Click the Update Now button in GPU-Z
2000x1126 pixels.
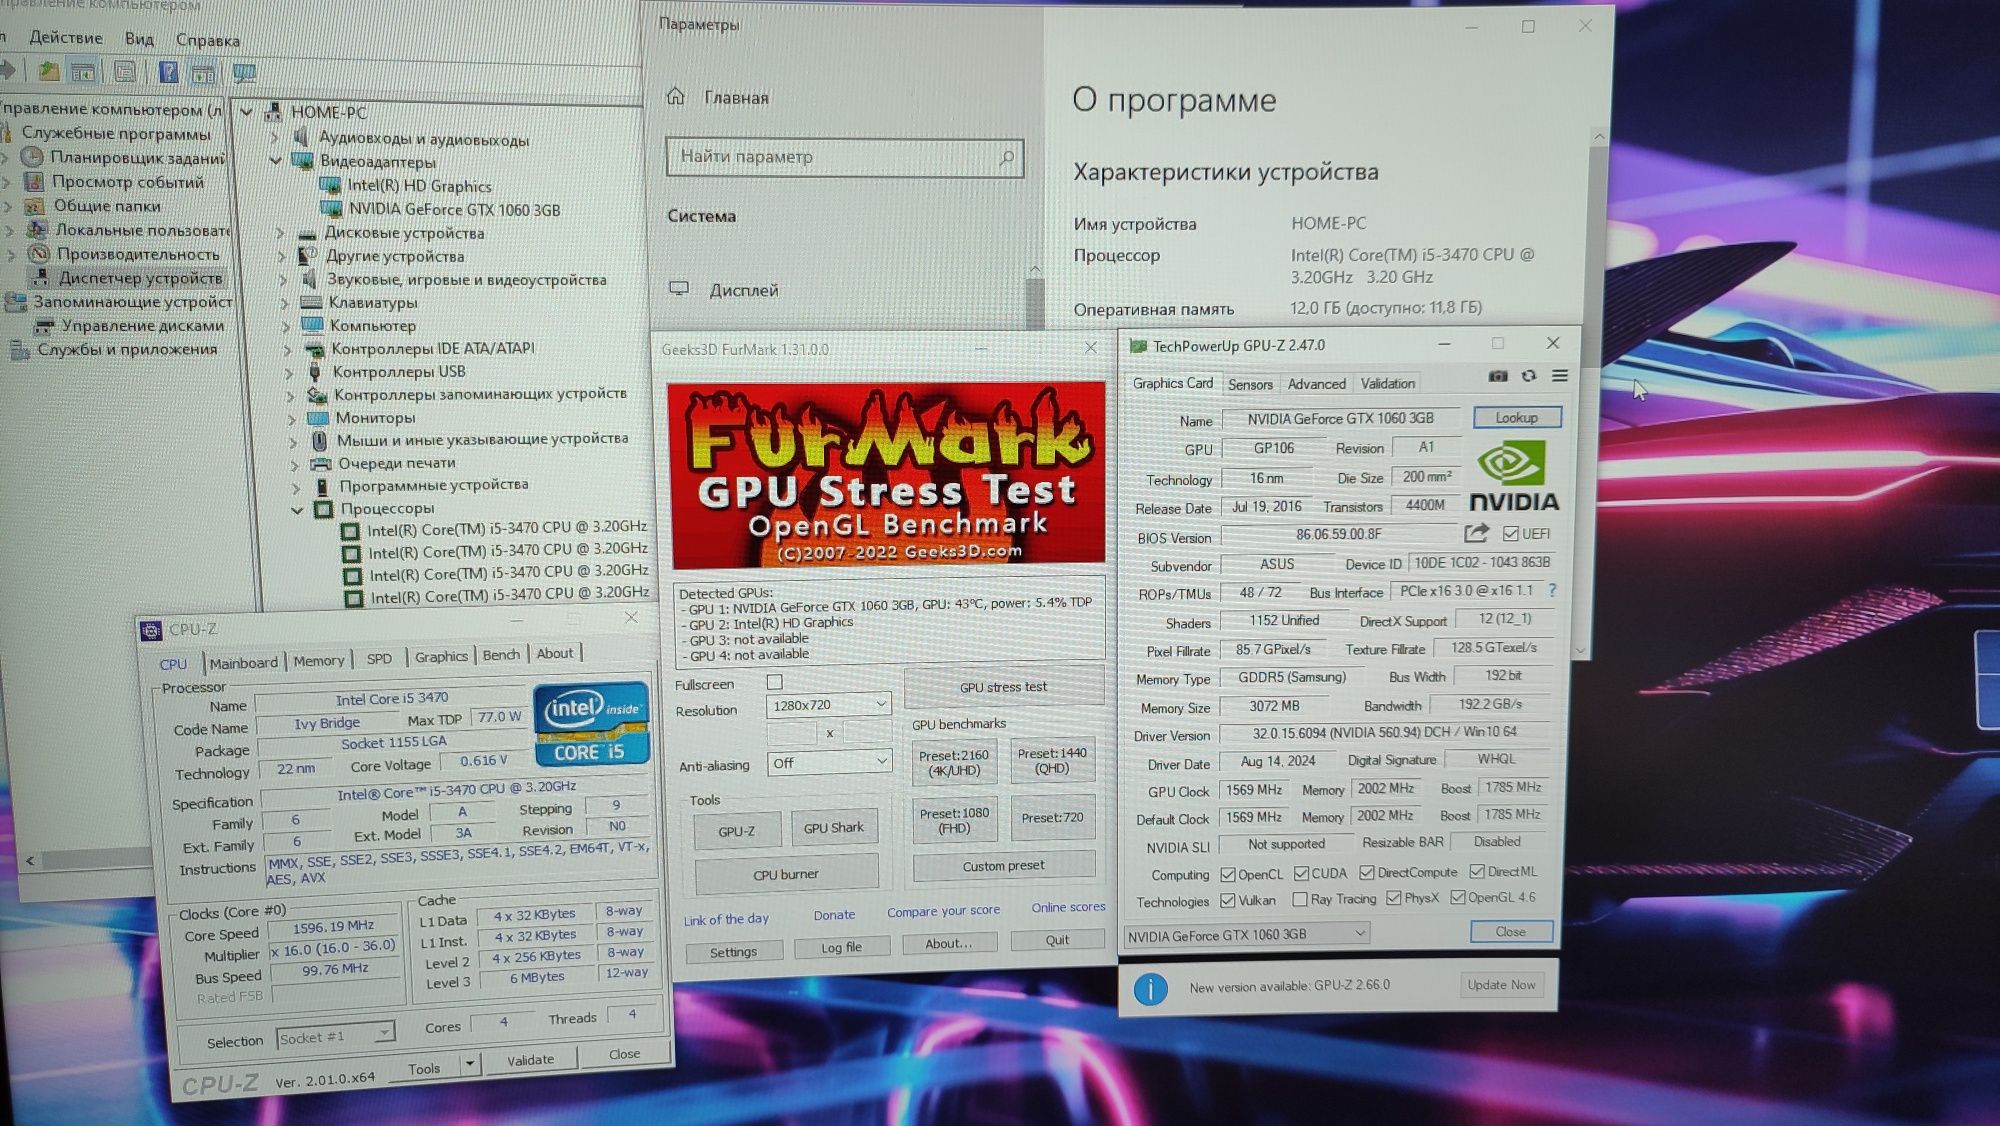pos(1500,985)
